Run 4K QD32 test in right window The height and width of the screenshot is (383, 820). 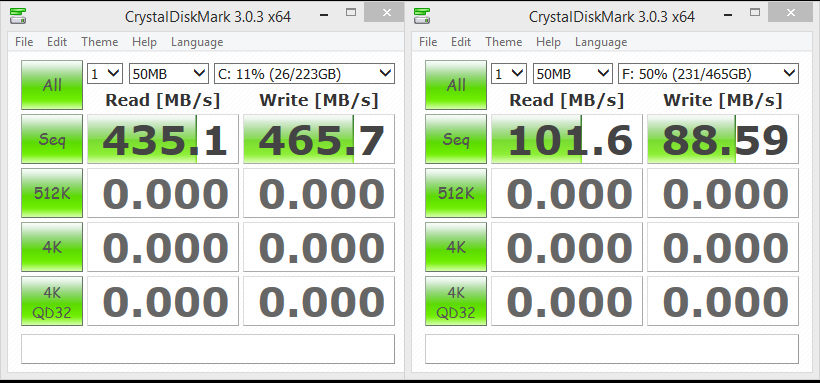point(455,301)
